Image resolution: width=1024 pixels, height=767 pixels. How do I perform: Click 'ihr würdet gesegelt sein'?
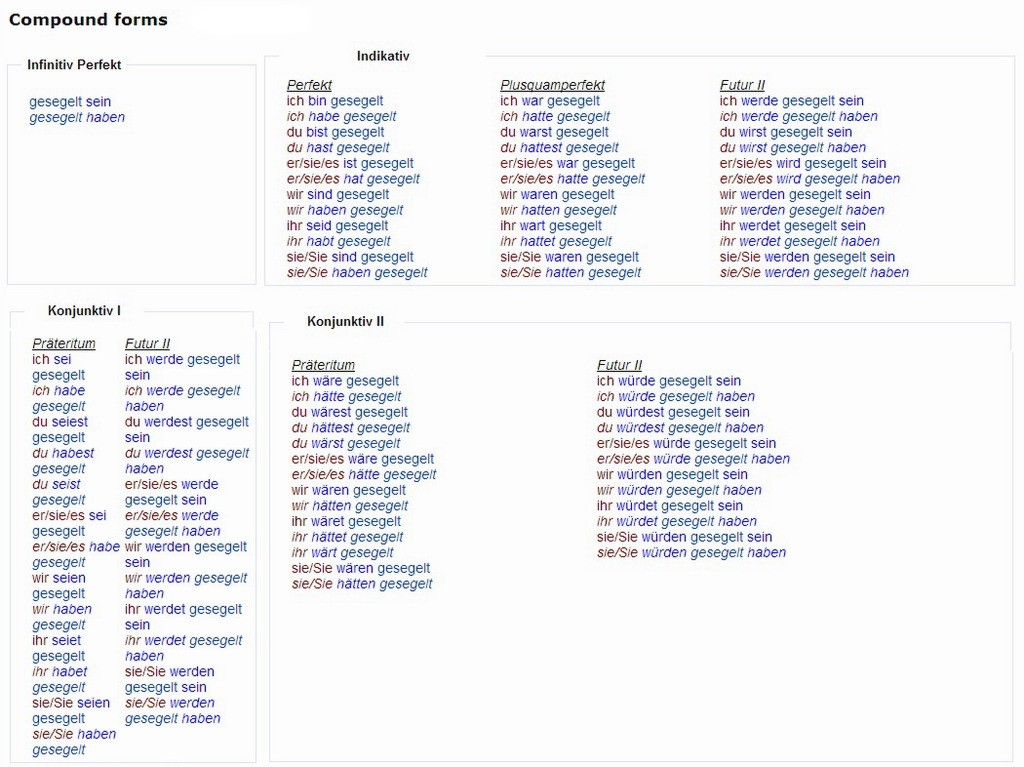(670, 506)
